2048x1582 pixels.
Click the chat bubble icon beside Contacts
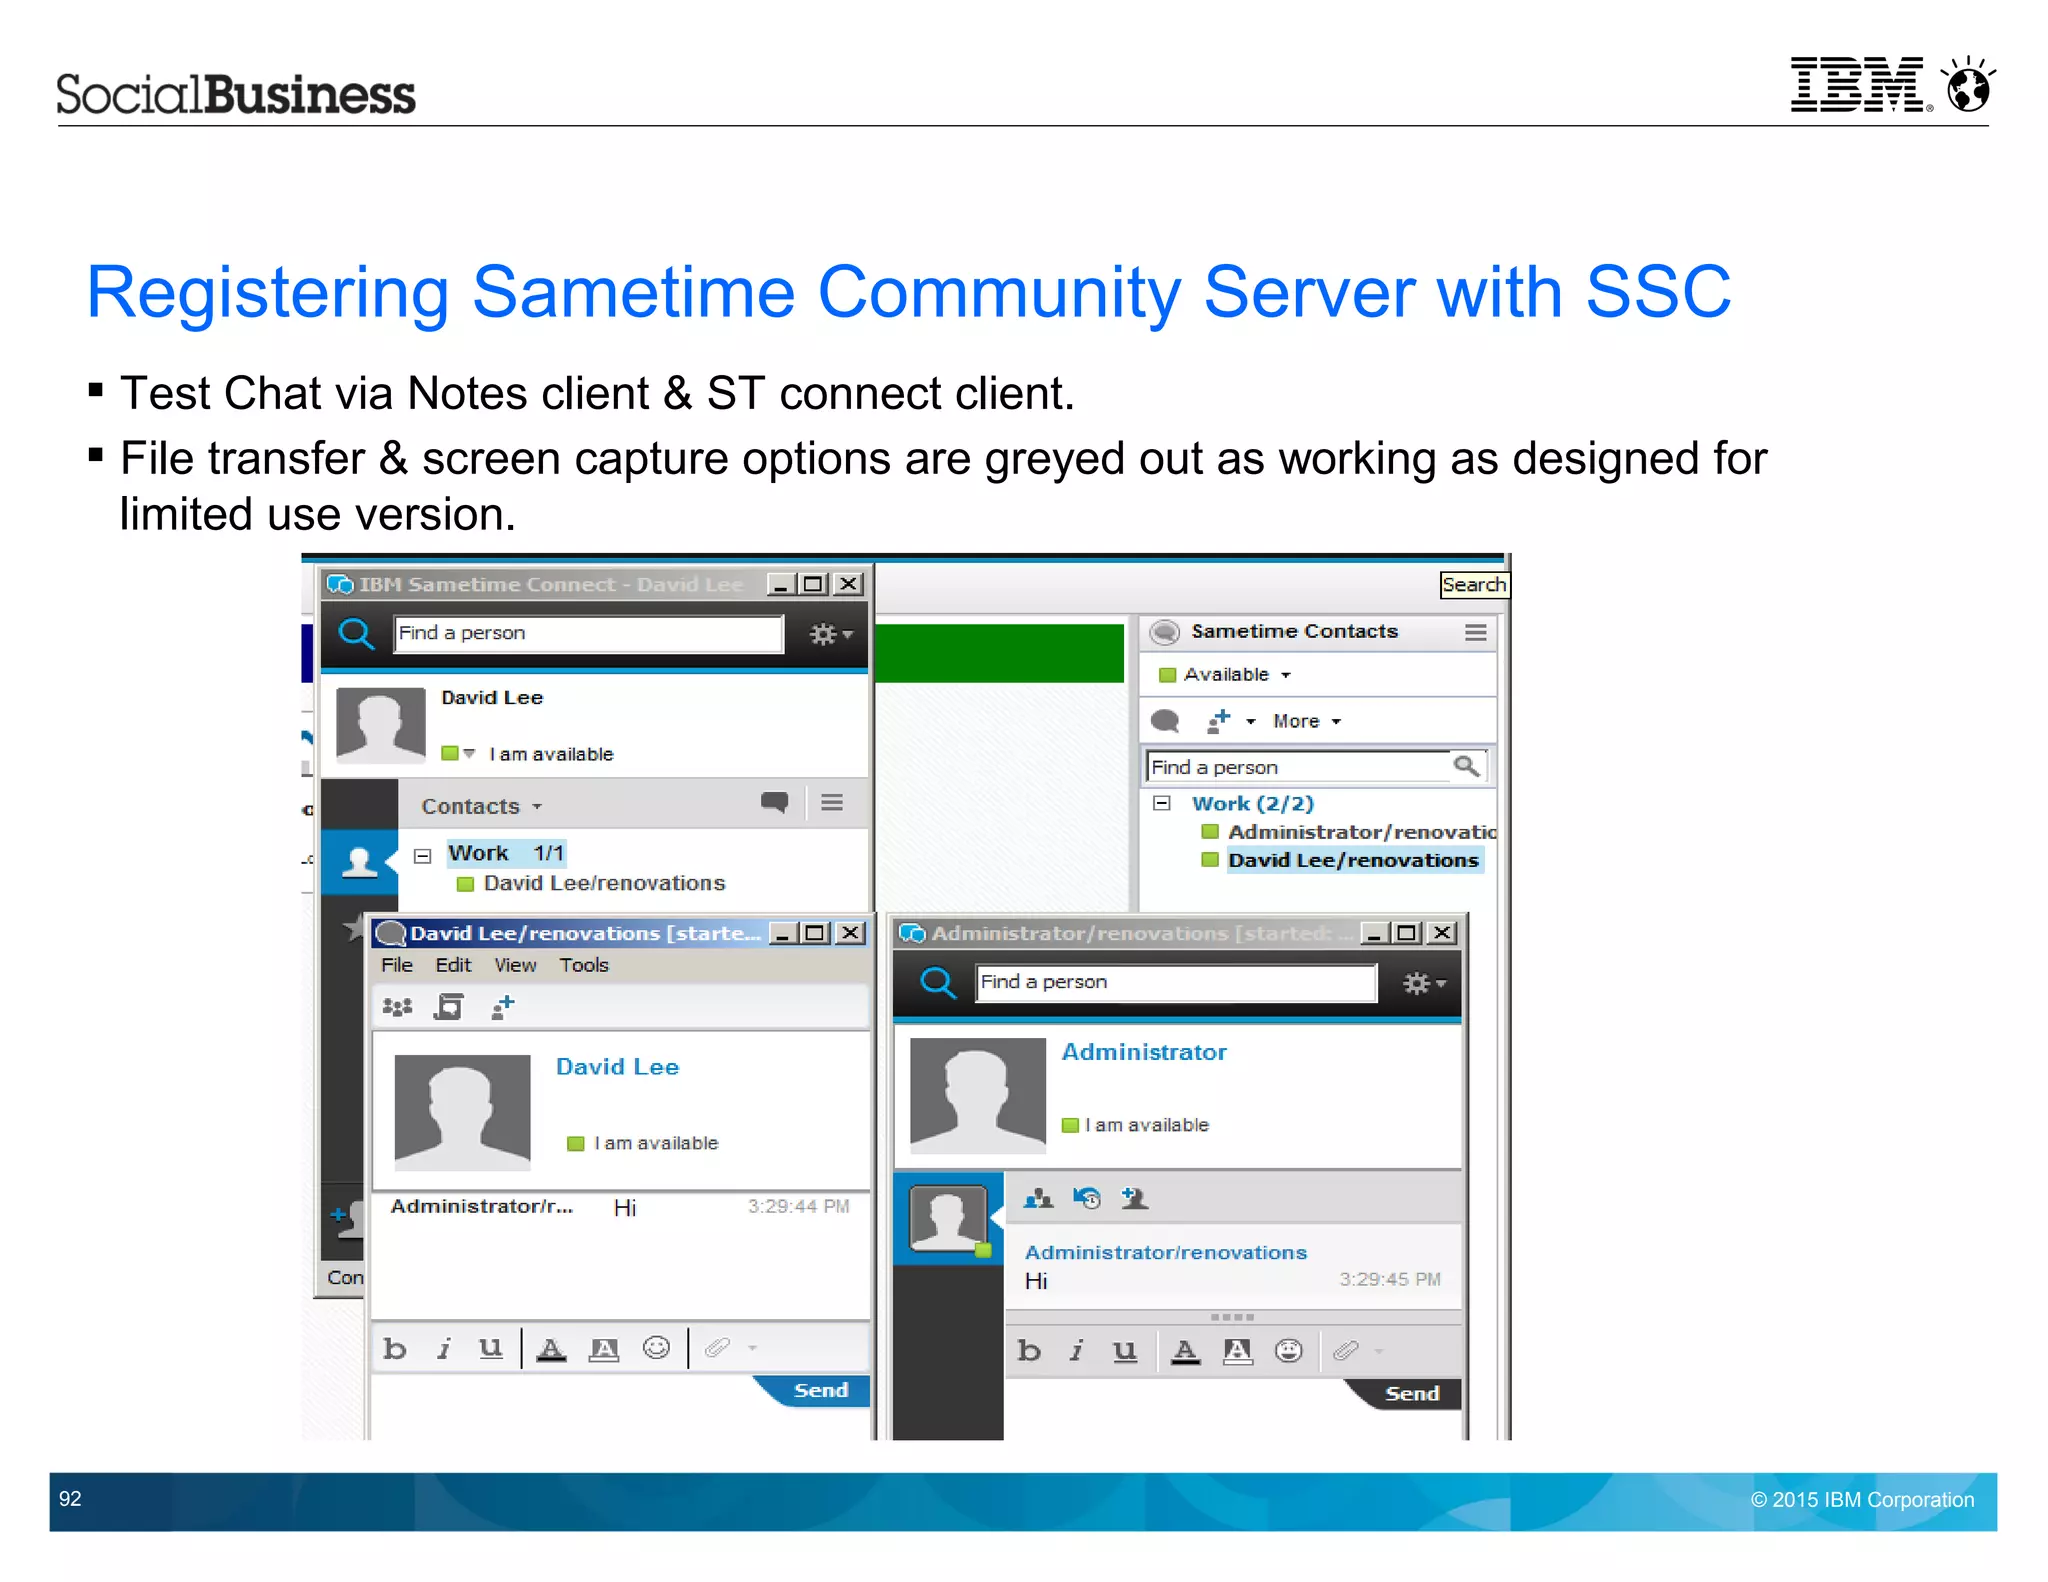coord(774,802)
